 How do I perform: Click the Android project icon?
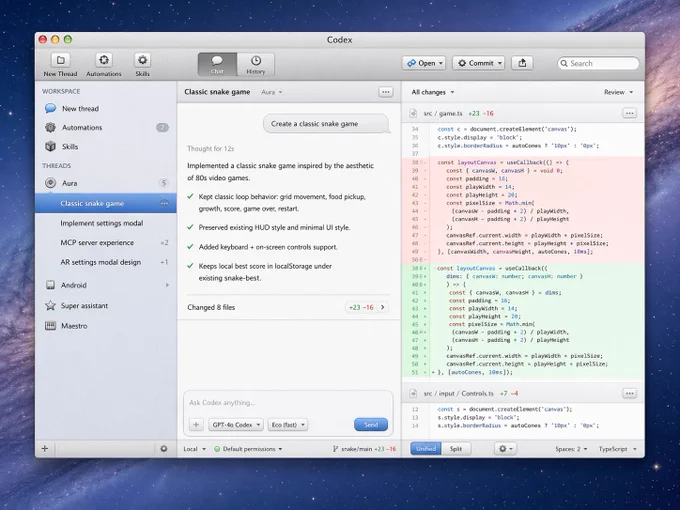[50, 285]
